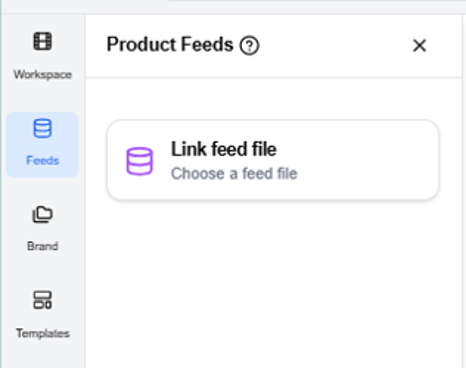Switch to the Feeds label tab
The image size is (466, 368).
click(43, 160)
